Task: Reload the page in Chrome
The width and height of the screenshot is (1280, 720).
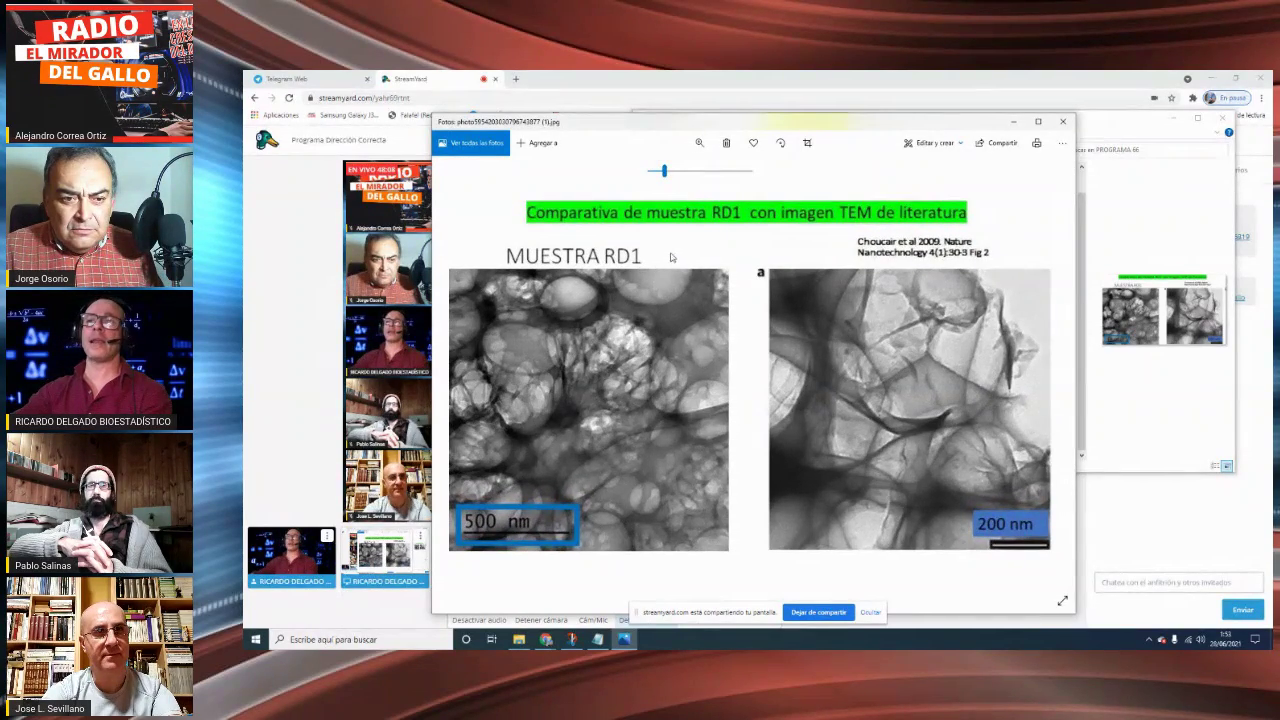Action: click(289, 98)
